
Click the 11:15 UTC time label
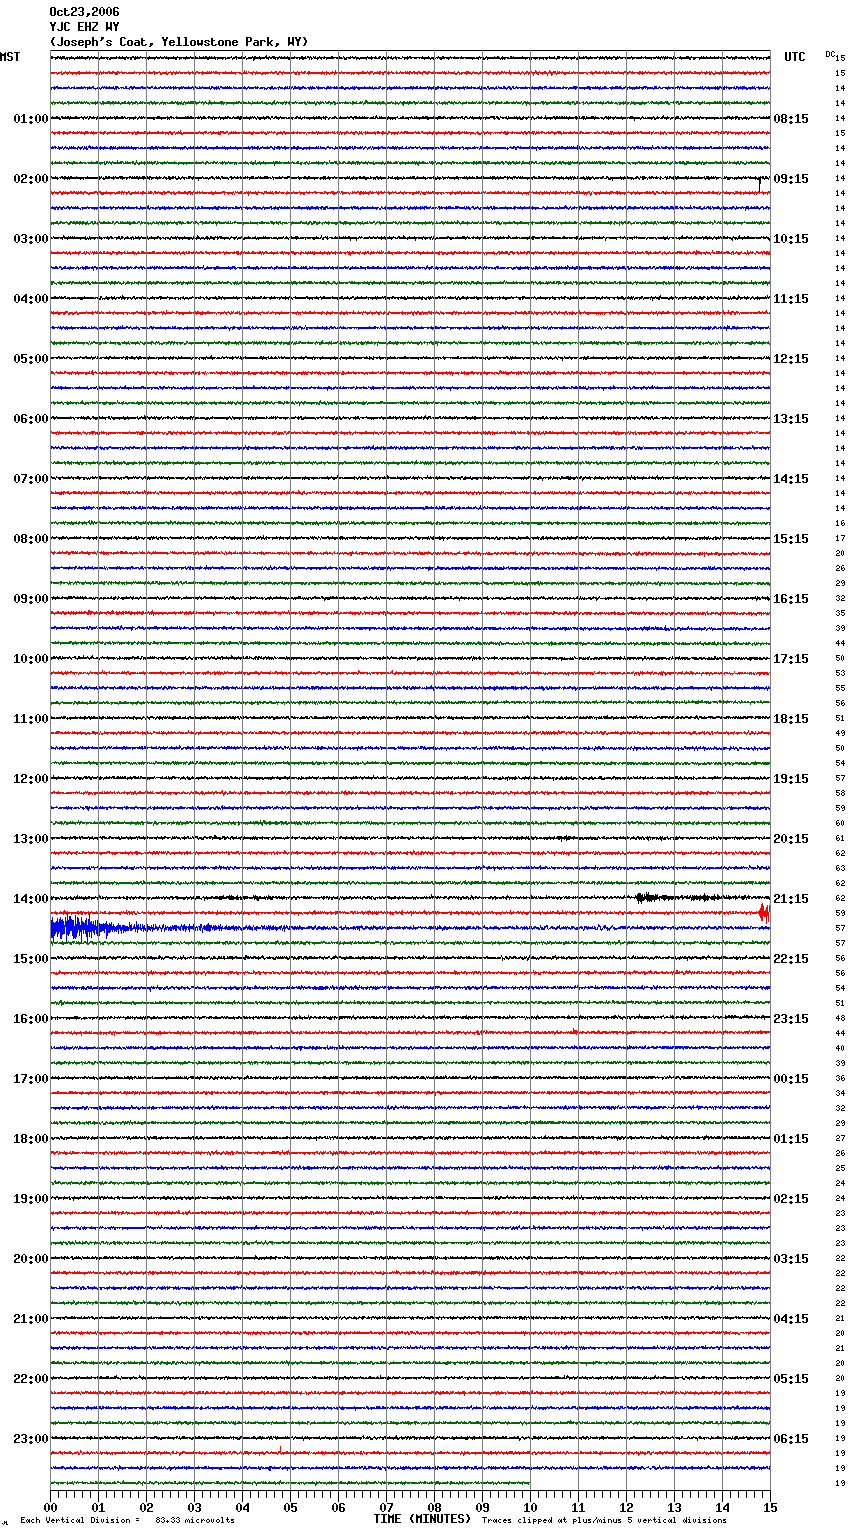(x=791, y=299)
